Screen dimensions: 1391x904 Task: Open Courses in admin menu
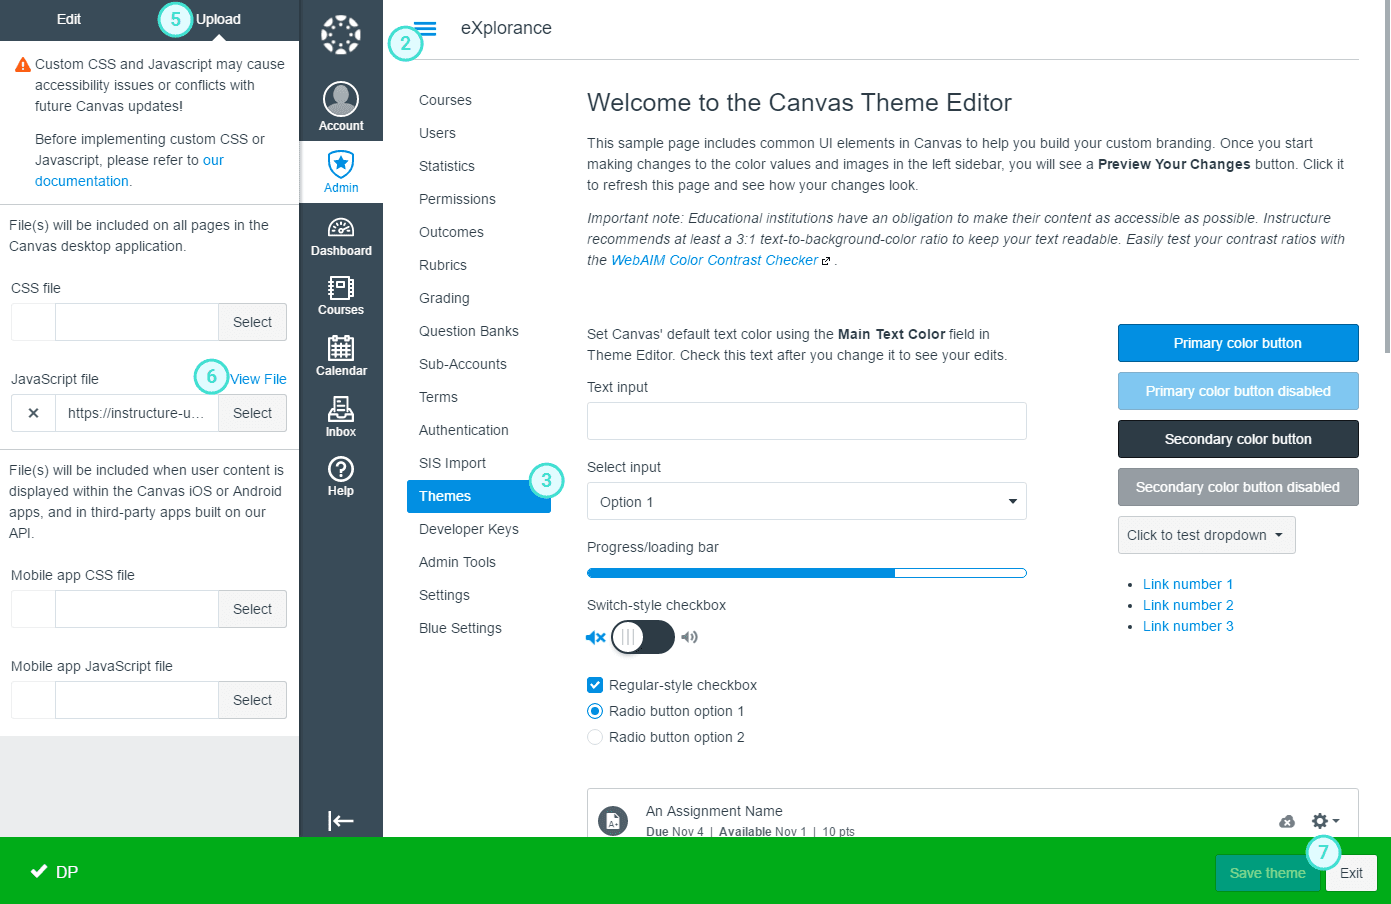(x=445, y=100)
